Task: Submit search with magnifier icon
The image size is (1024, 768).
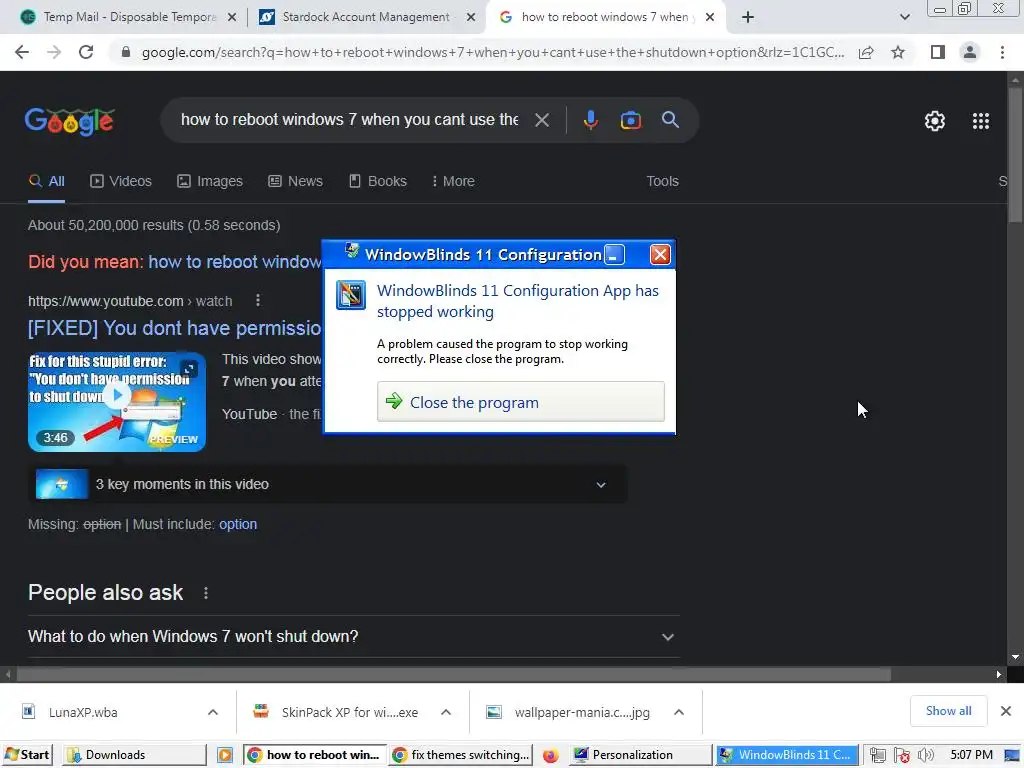Action: pos(670,120)
